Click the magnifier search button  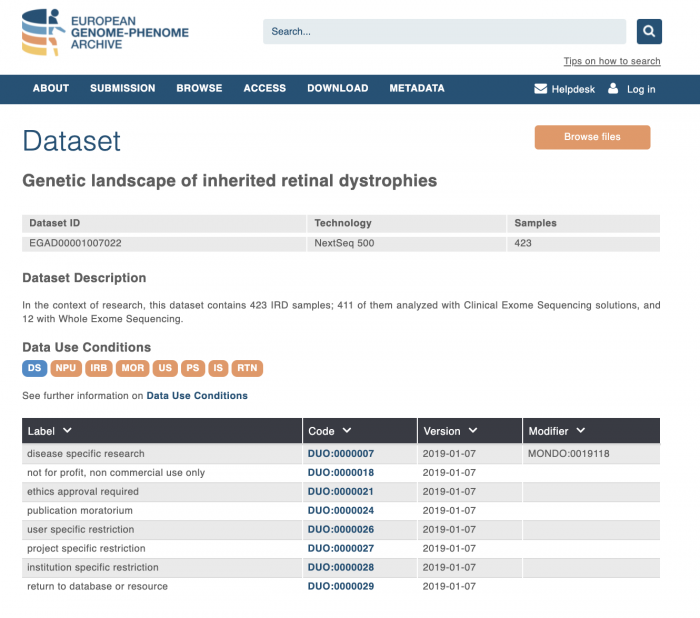(649, 32)
